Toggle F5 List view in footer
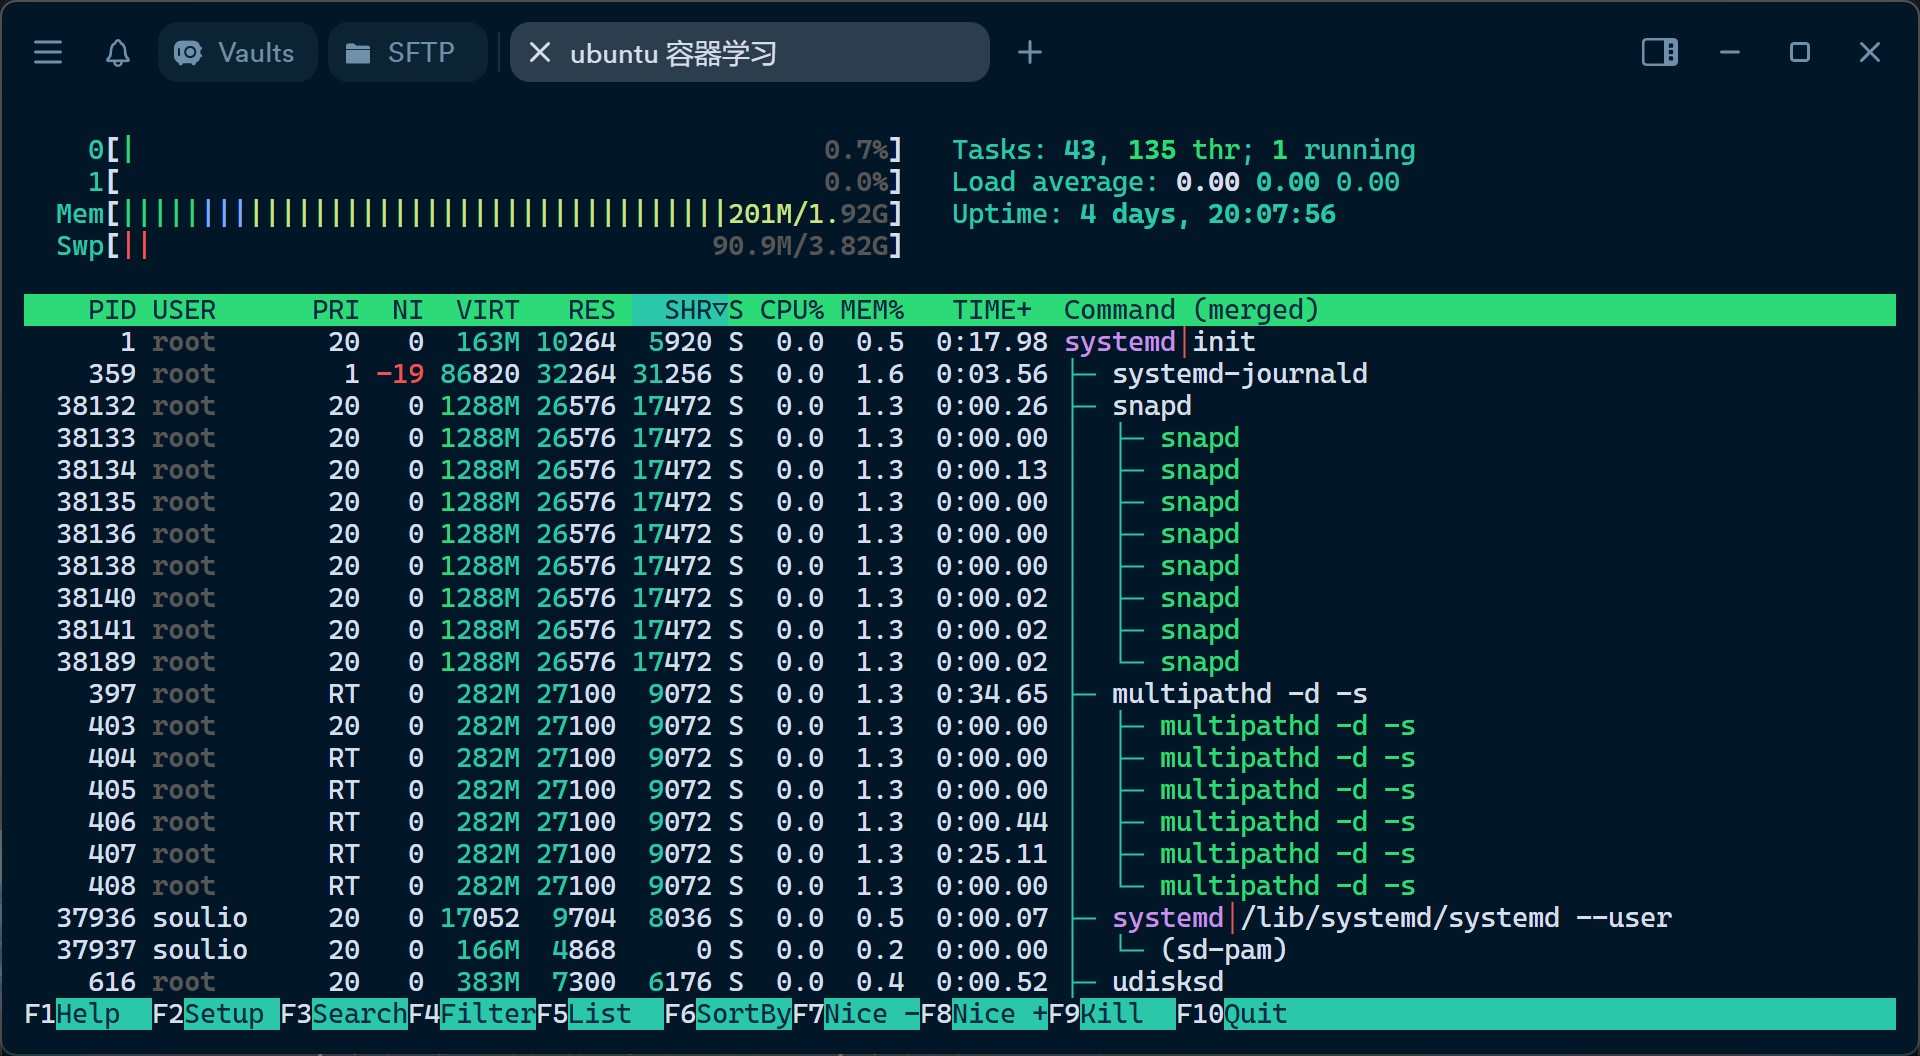This screenshot has width=1920, height=1056. coord(600,1014)
